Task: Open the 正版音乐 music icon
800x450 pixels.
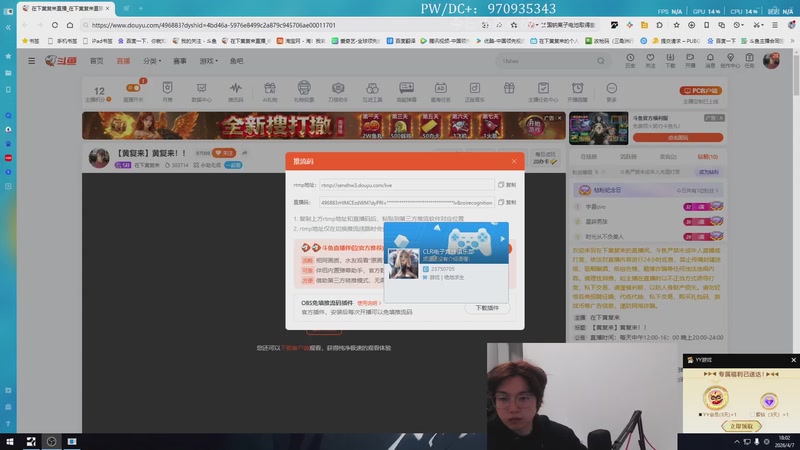Action: [x=474, y=88]
